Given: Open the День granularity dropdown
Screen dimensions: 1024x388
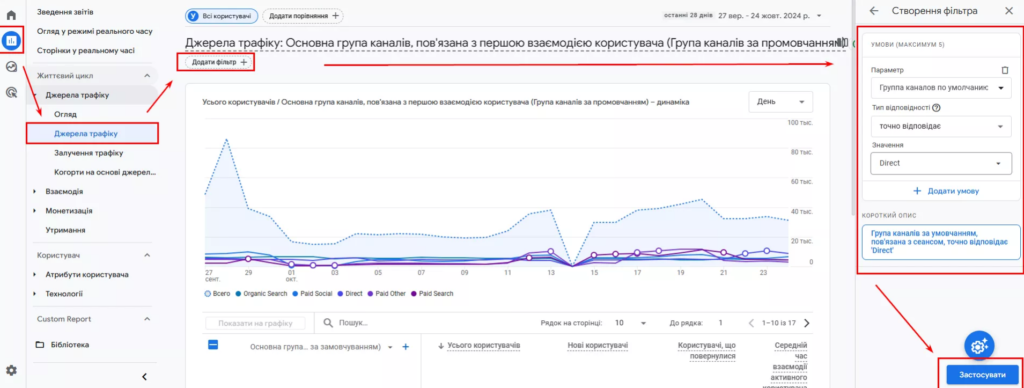Looking at the screenshot, I should coord(780,102).
